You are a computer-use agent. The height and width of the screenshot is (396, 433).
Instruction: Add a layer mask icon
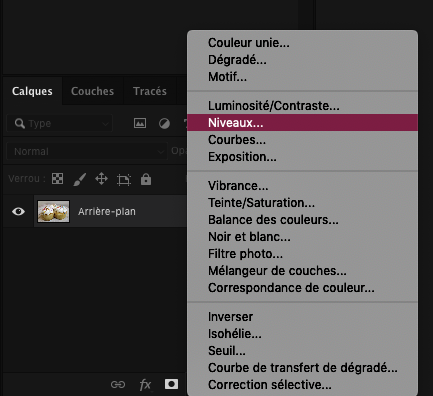[171, 384]
